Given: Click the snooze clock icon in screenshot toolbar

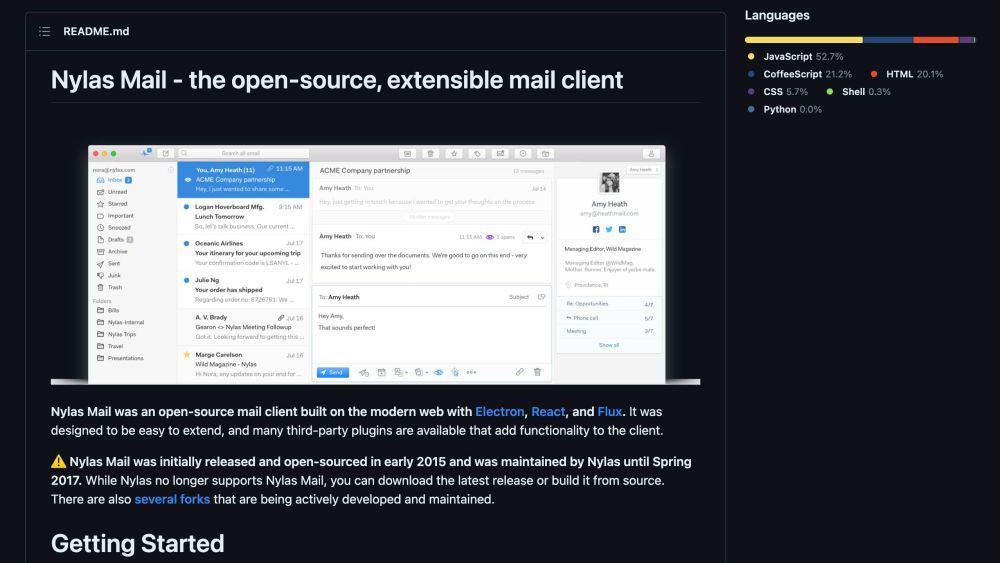Looking at the screenshot, I should click(523, 154).
